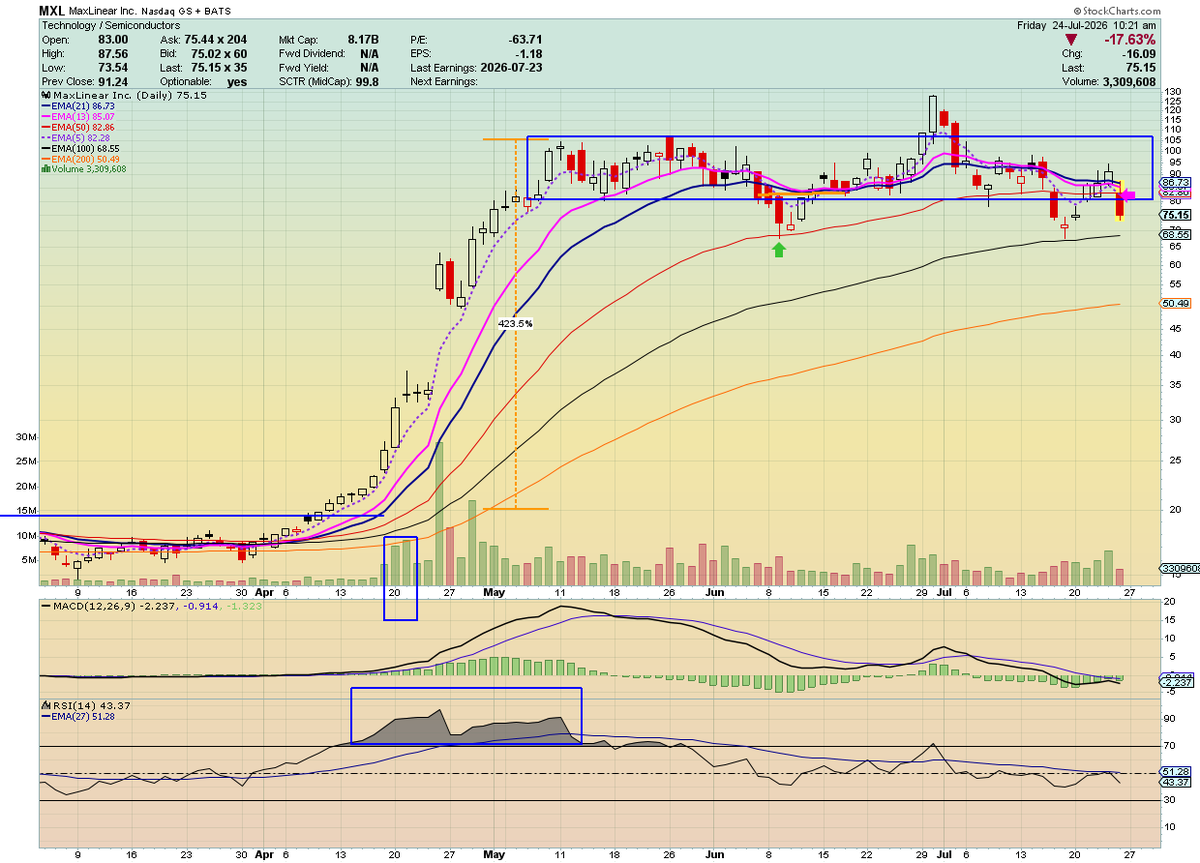Click the 86.73 price tag on right axis
The image size is (1200, 863).
click(1174, 185)
